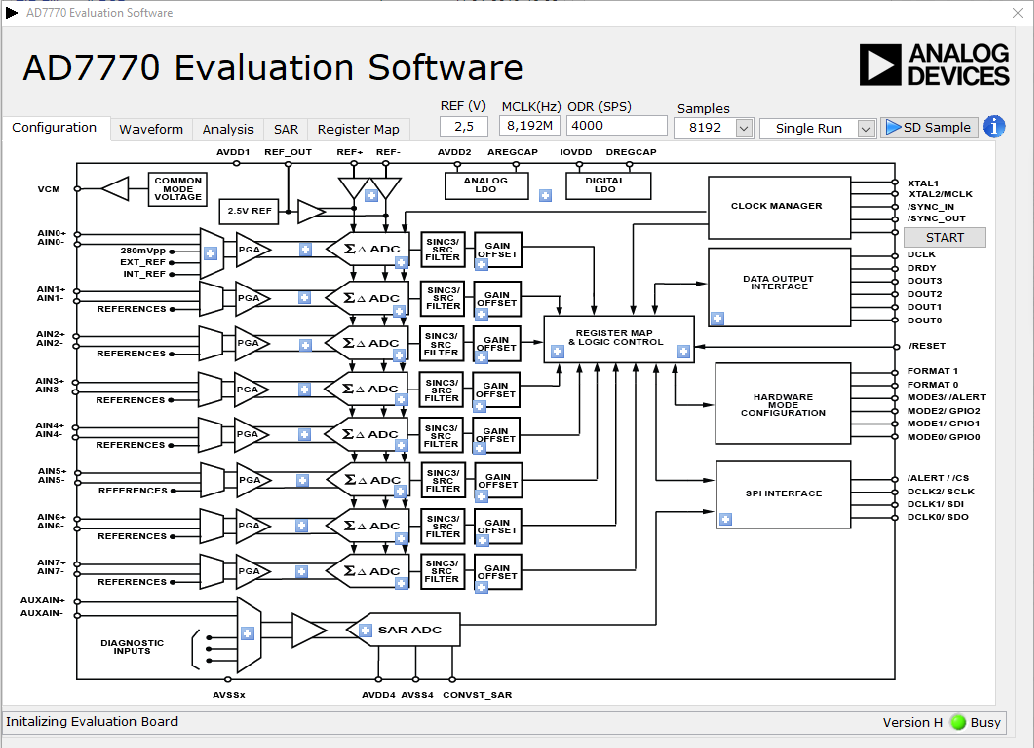Viewport: 1034px width, 748px height.
Task: Click the plus icon on the AIN0 input mux
Action: pyautogui.click(x=210, y=253)
